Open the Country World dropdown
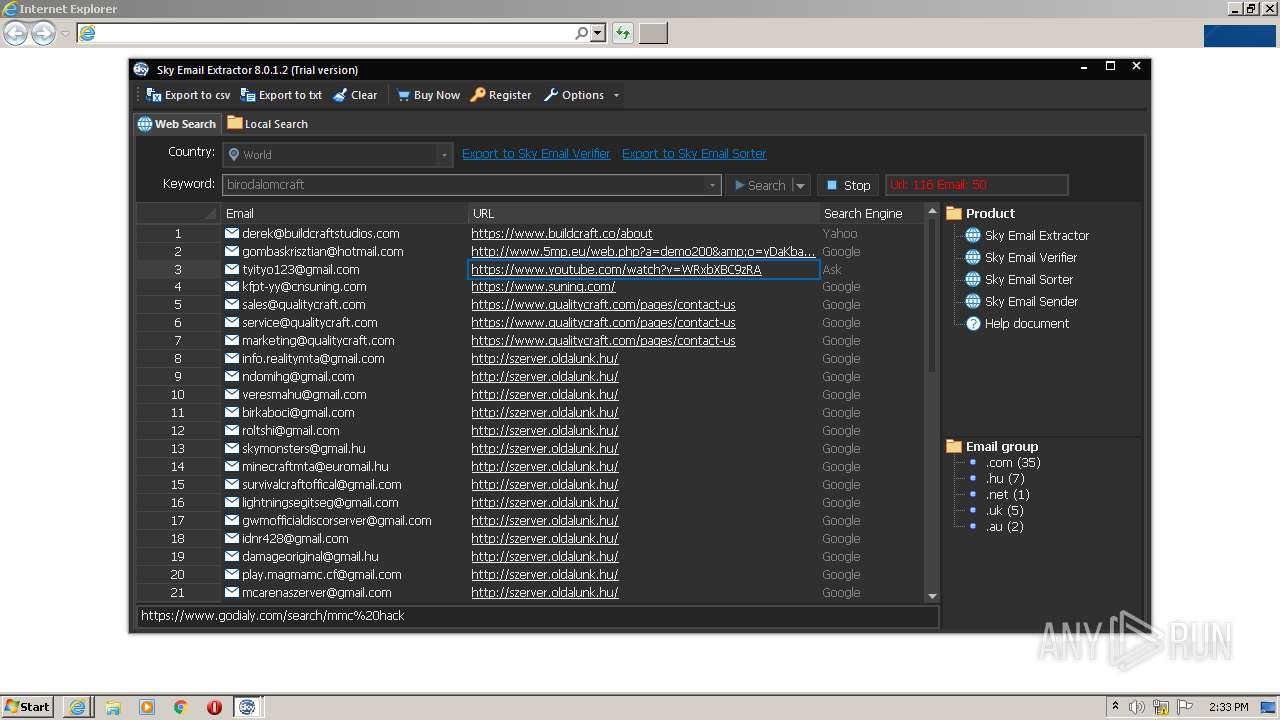This screenshot has height=720, width=1280. (338, 155)
